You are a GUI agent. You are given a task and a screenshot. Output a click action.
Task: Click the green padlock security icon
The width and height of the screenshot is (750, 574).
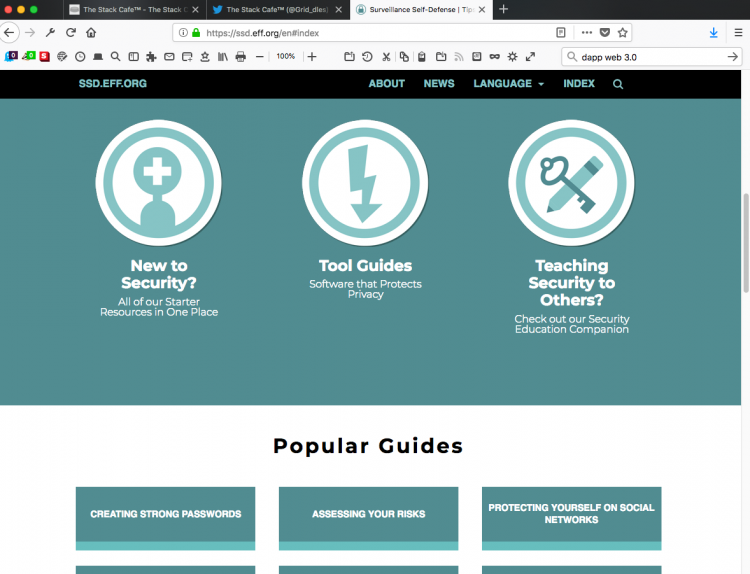[196, 33]
